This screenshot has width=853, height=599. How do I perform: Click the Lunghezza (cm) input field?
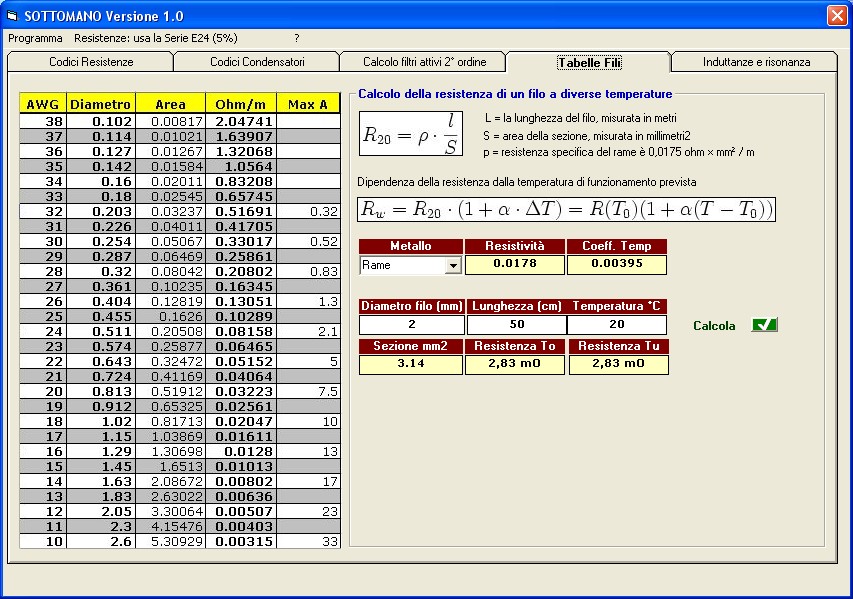point(516,325)
